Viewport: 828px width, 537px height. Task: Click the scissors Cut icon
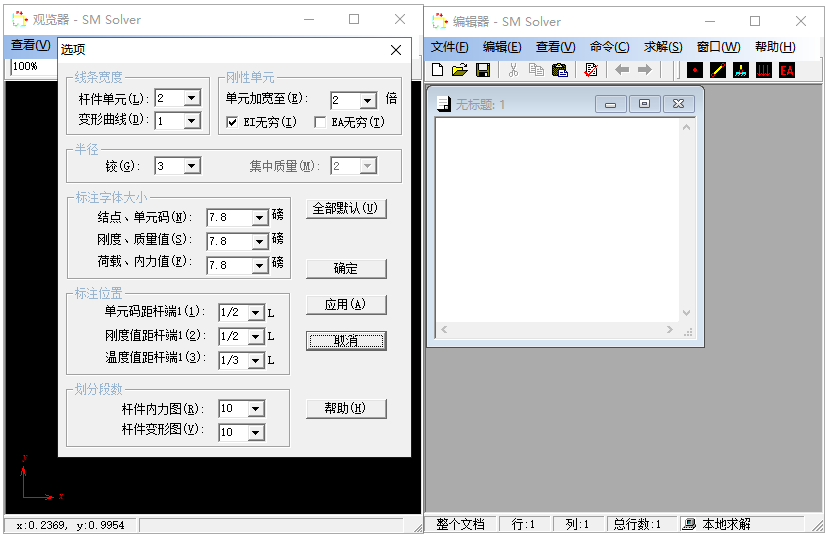pyautogui.click(x=513, y=70)
